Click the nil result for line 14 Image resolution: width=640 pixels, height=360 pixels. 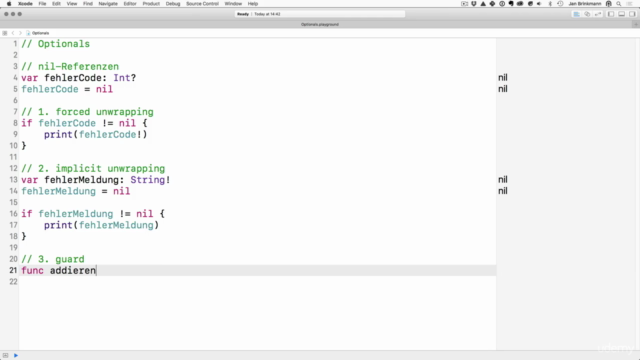coord(503,191)
